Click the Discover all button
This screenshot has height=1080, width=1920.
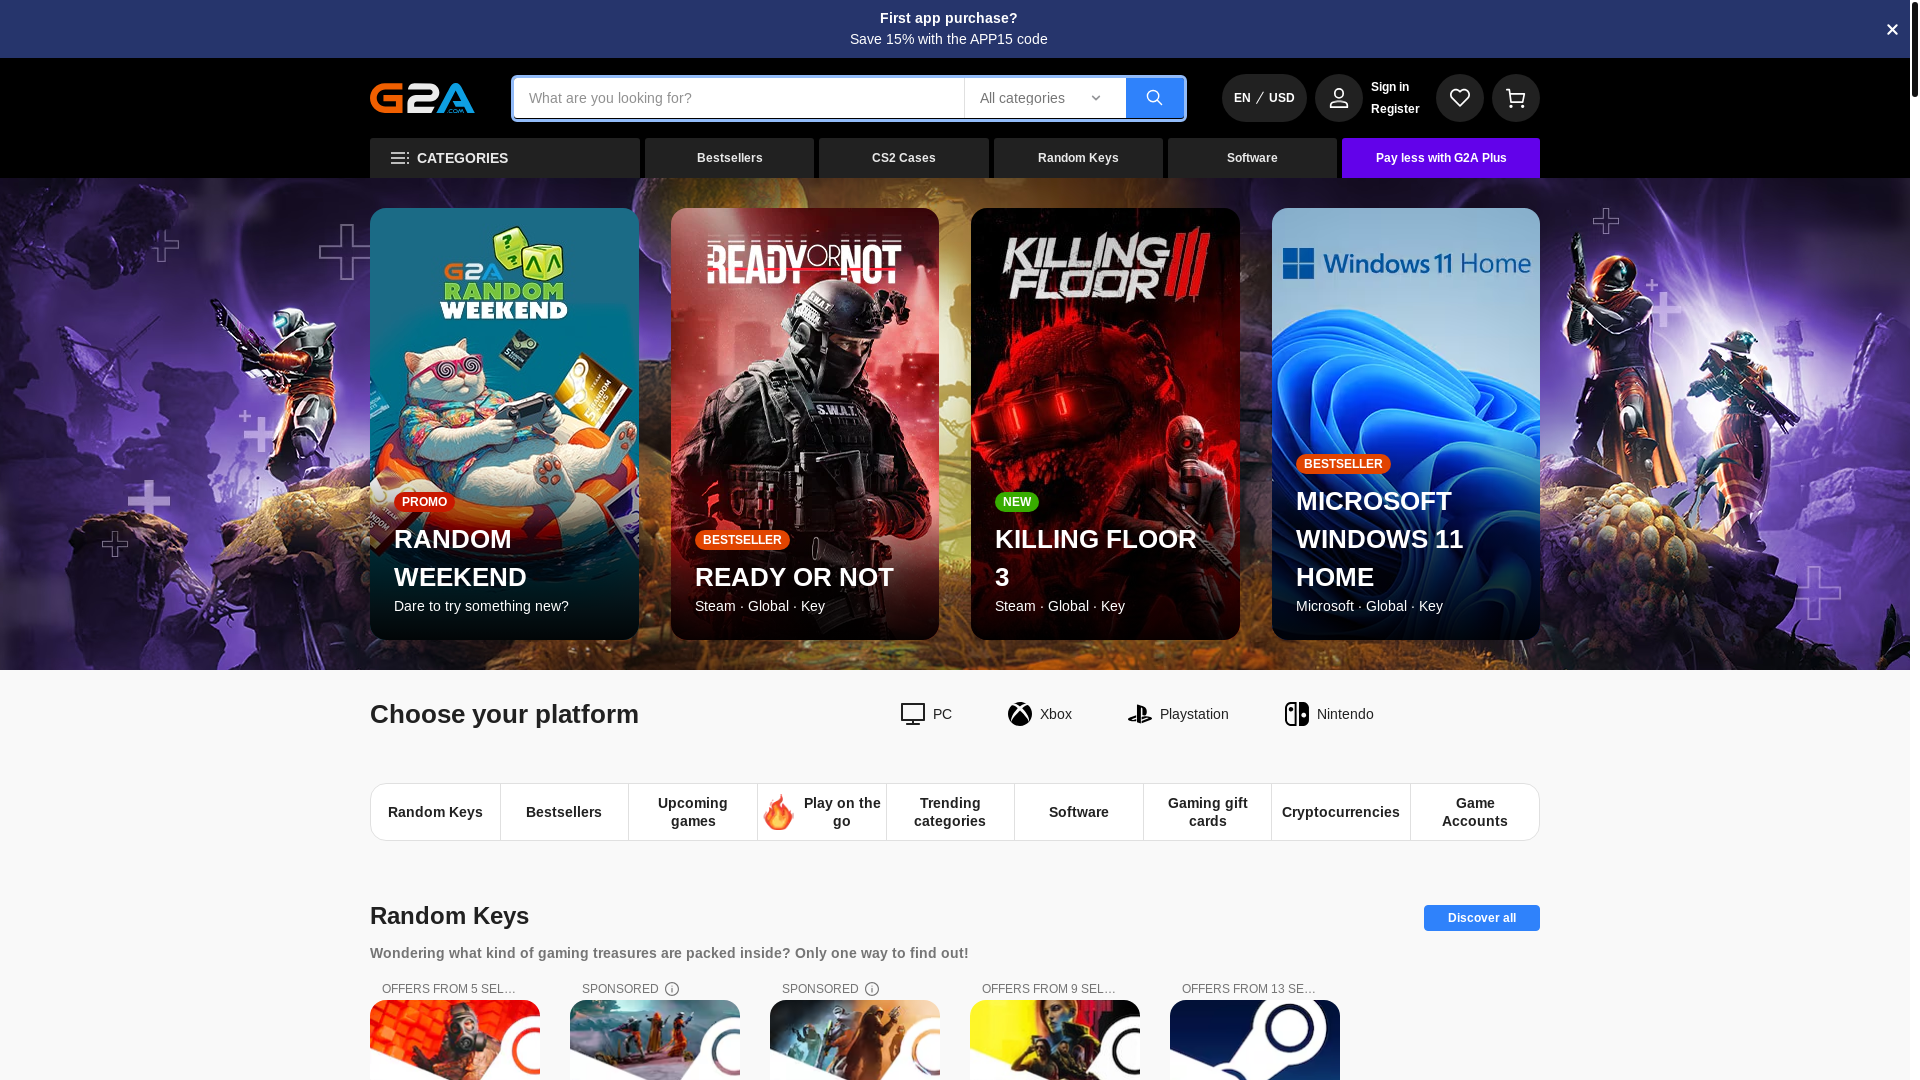point(1482,918)
